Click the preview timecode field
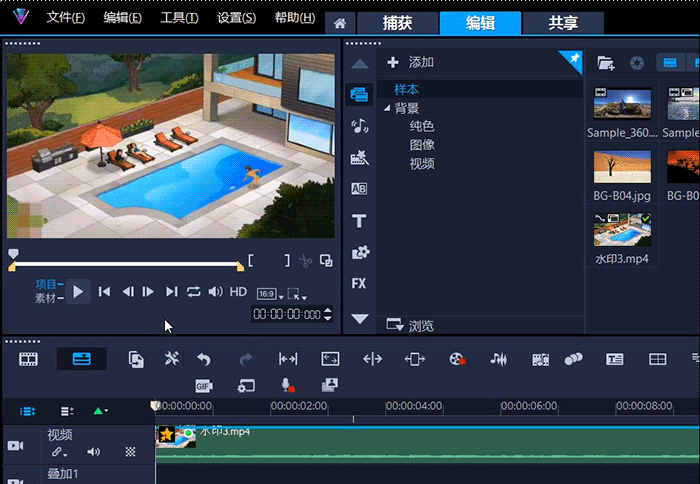This screenshot has height=484, width=700. tap(287, 314)
